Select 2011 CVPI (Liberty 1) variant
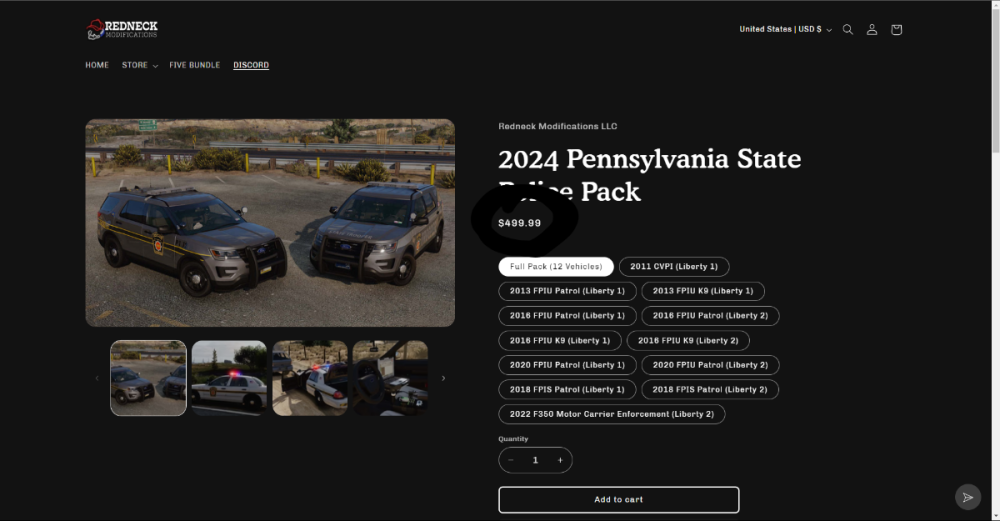The height and width of the screenshot is (521, 1000). [x=674, y=267]
